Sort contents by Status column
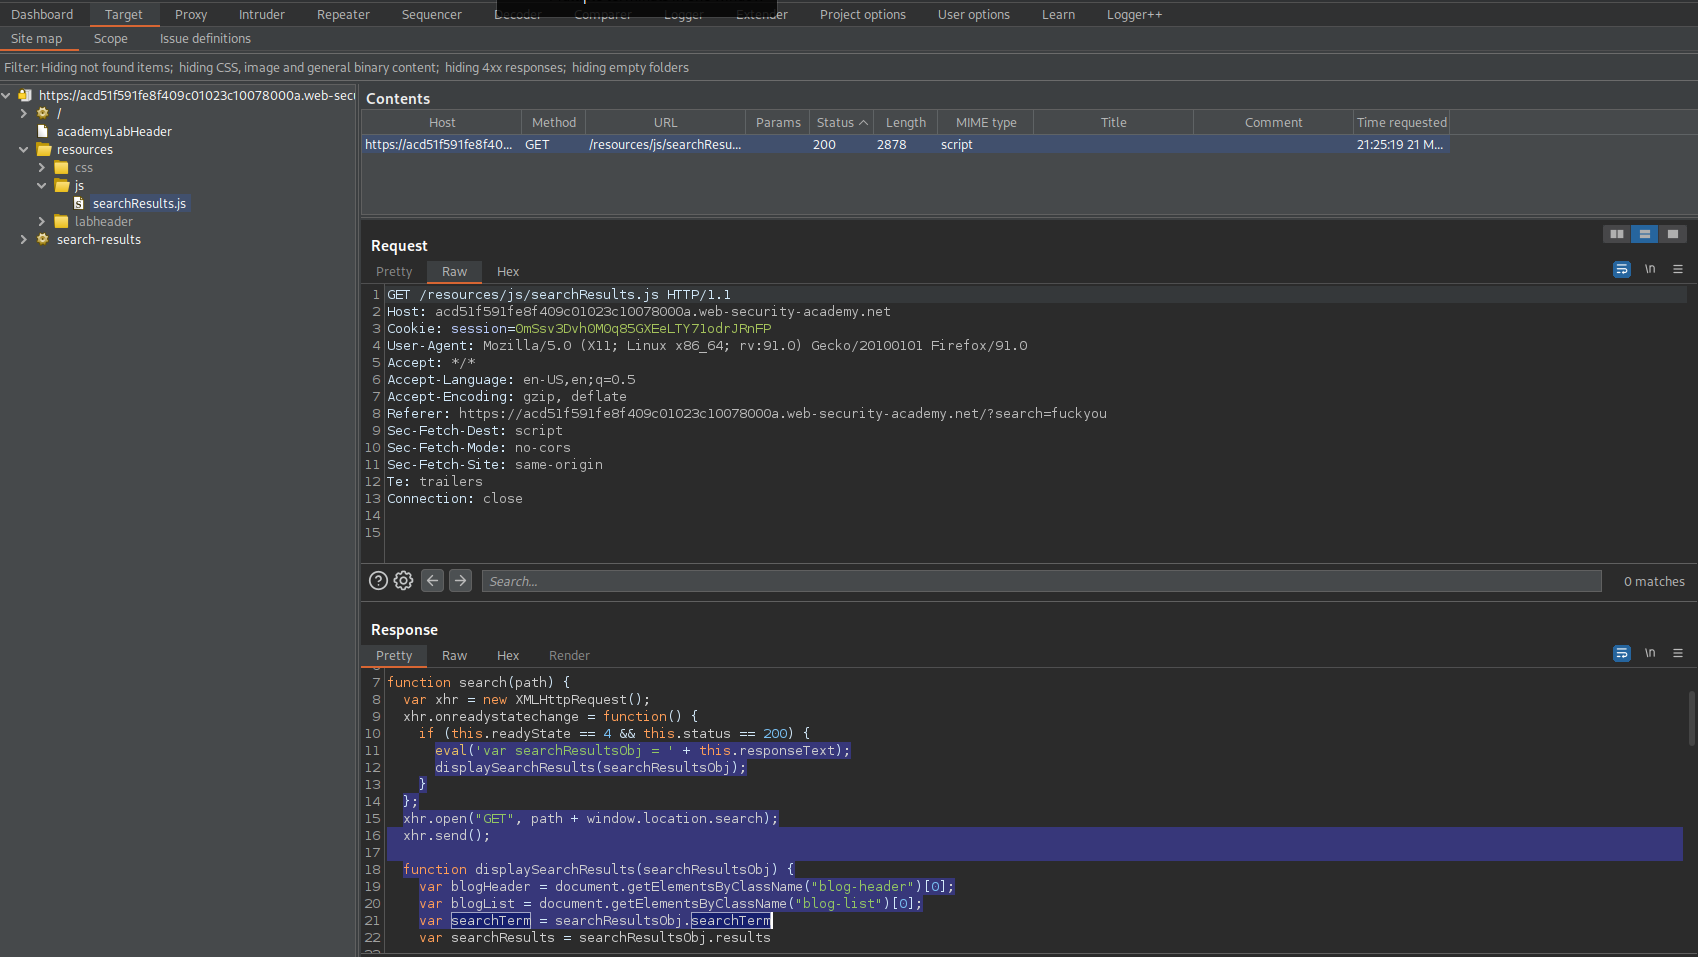Image resolution: width=1698 pixels, height=957 pixels. 842,123
